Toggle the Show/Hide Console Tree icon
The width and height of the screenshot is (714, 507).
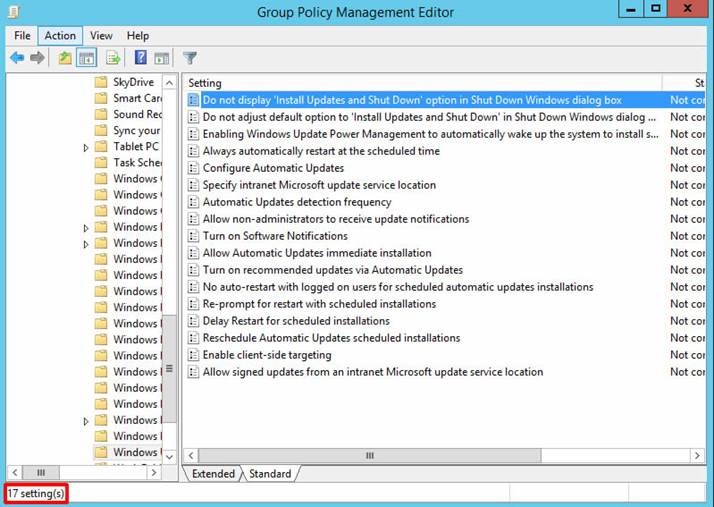[87, 58]
